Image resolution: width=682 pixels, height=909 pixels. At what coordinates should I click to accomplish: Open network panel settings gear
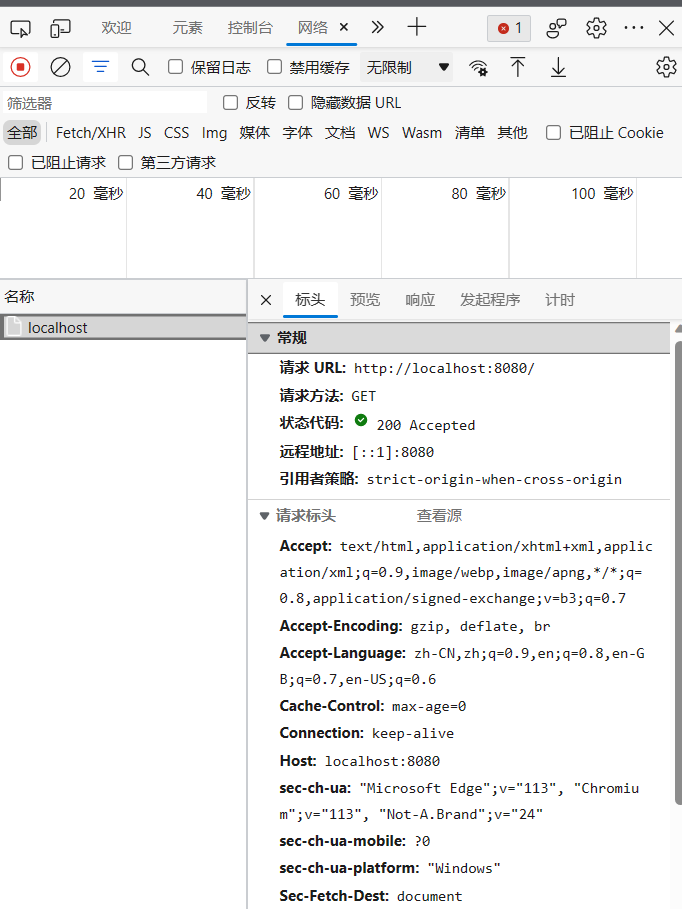666,67
